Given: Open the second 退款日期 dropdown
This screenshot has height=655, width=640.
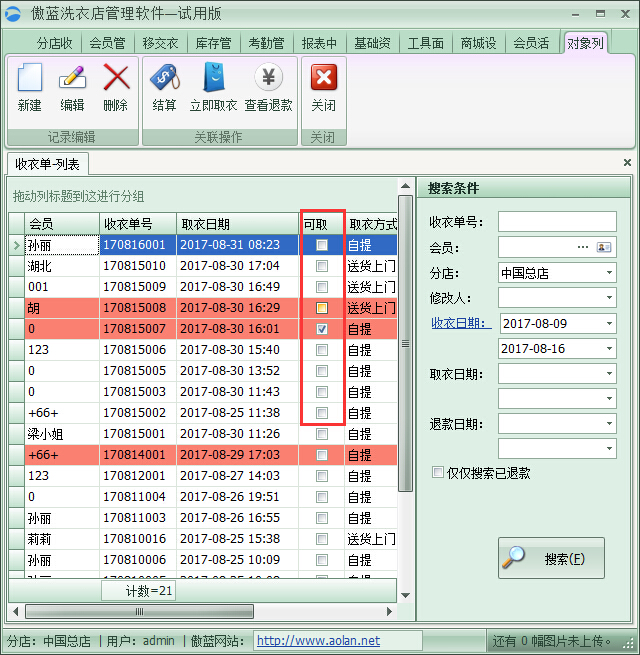Looking at the screenshot, I should [609, 449].
